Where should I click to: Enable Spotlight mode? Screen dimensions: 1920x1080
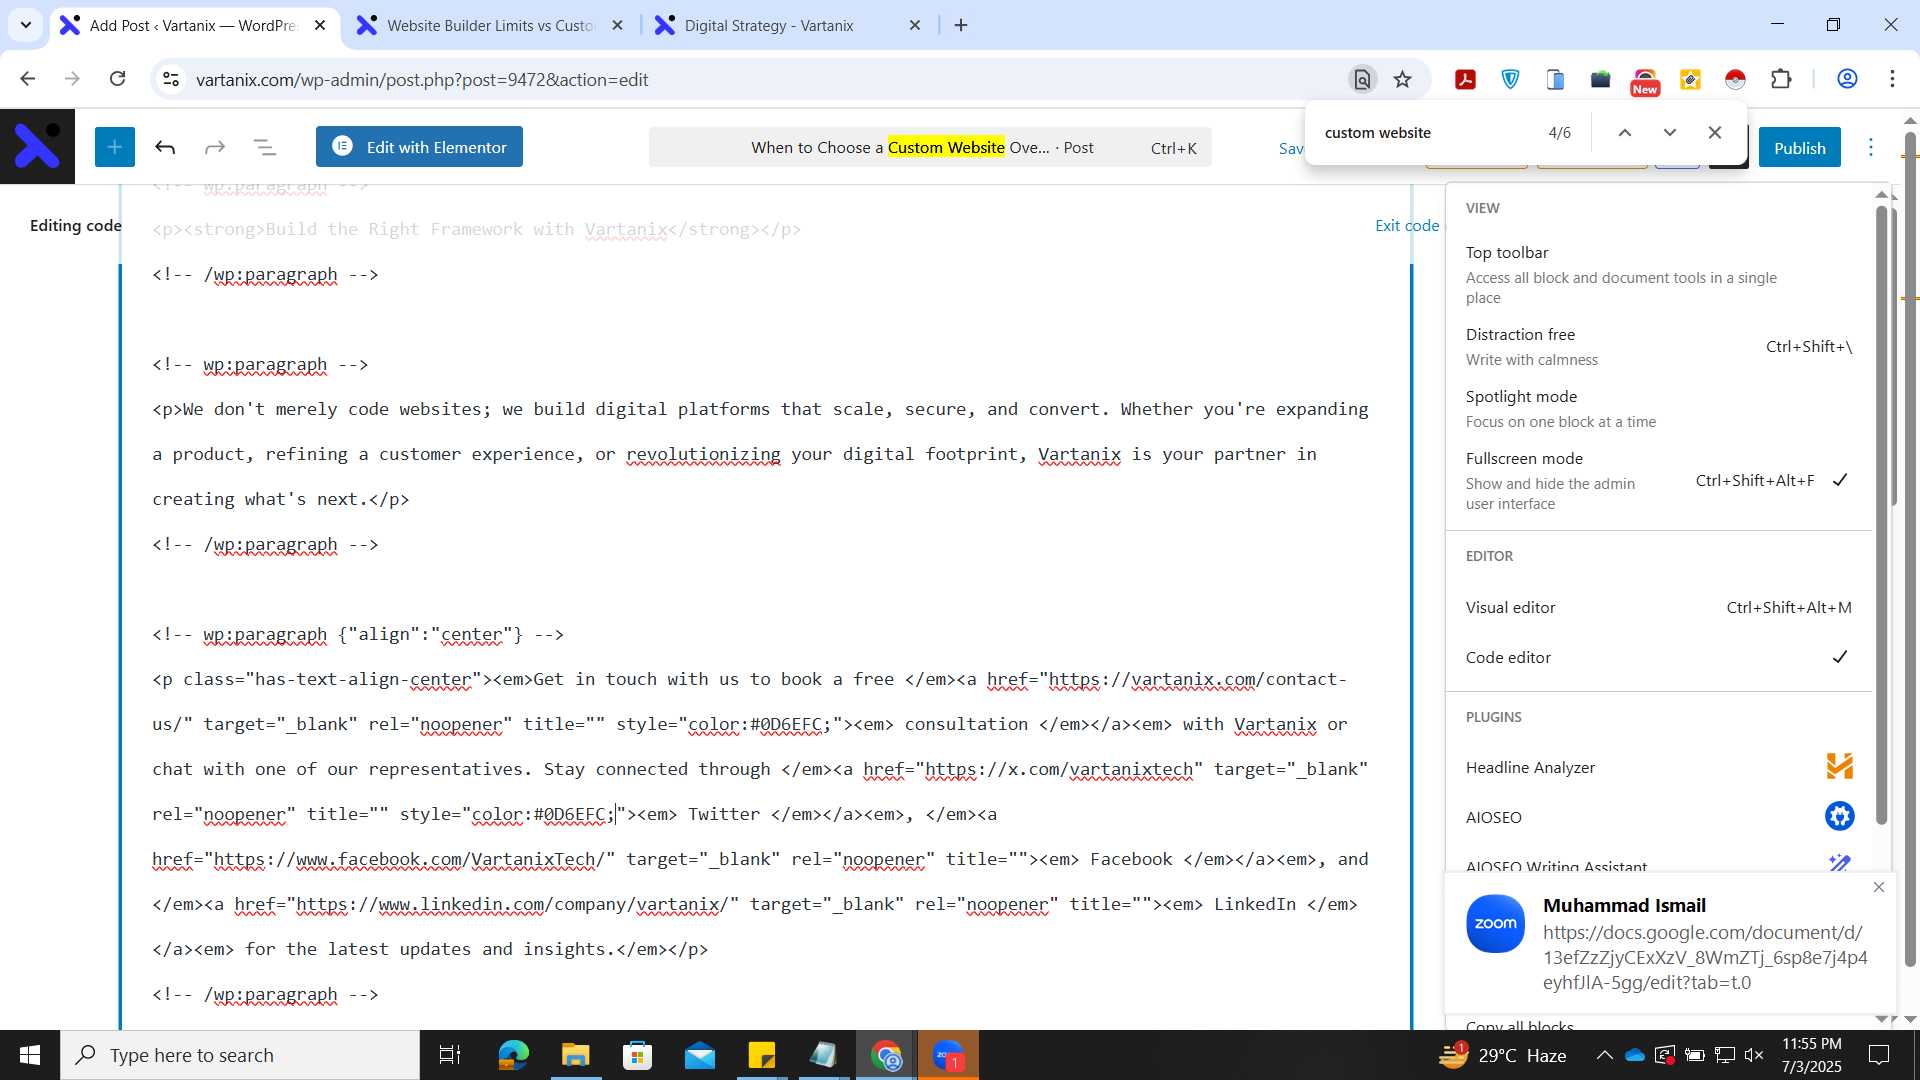pos(1658,408)
